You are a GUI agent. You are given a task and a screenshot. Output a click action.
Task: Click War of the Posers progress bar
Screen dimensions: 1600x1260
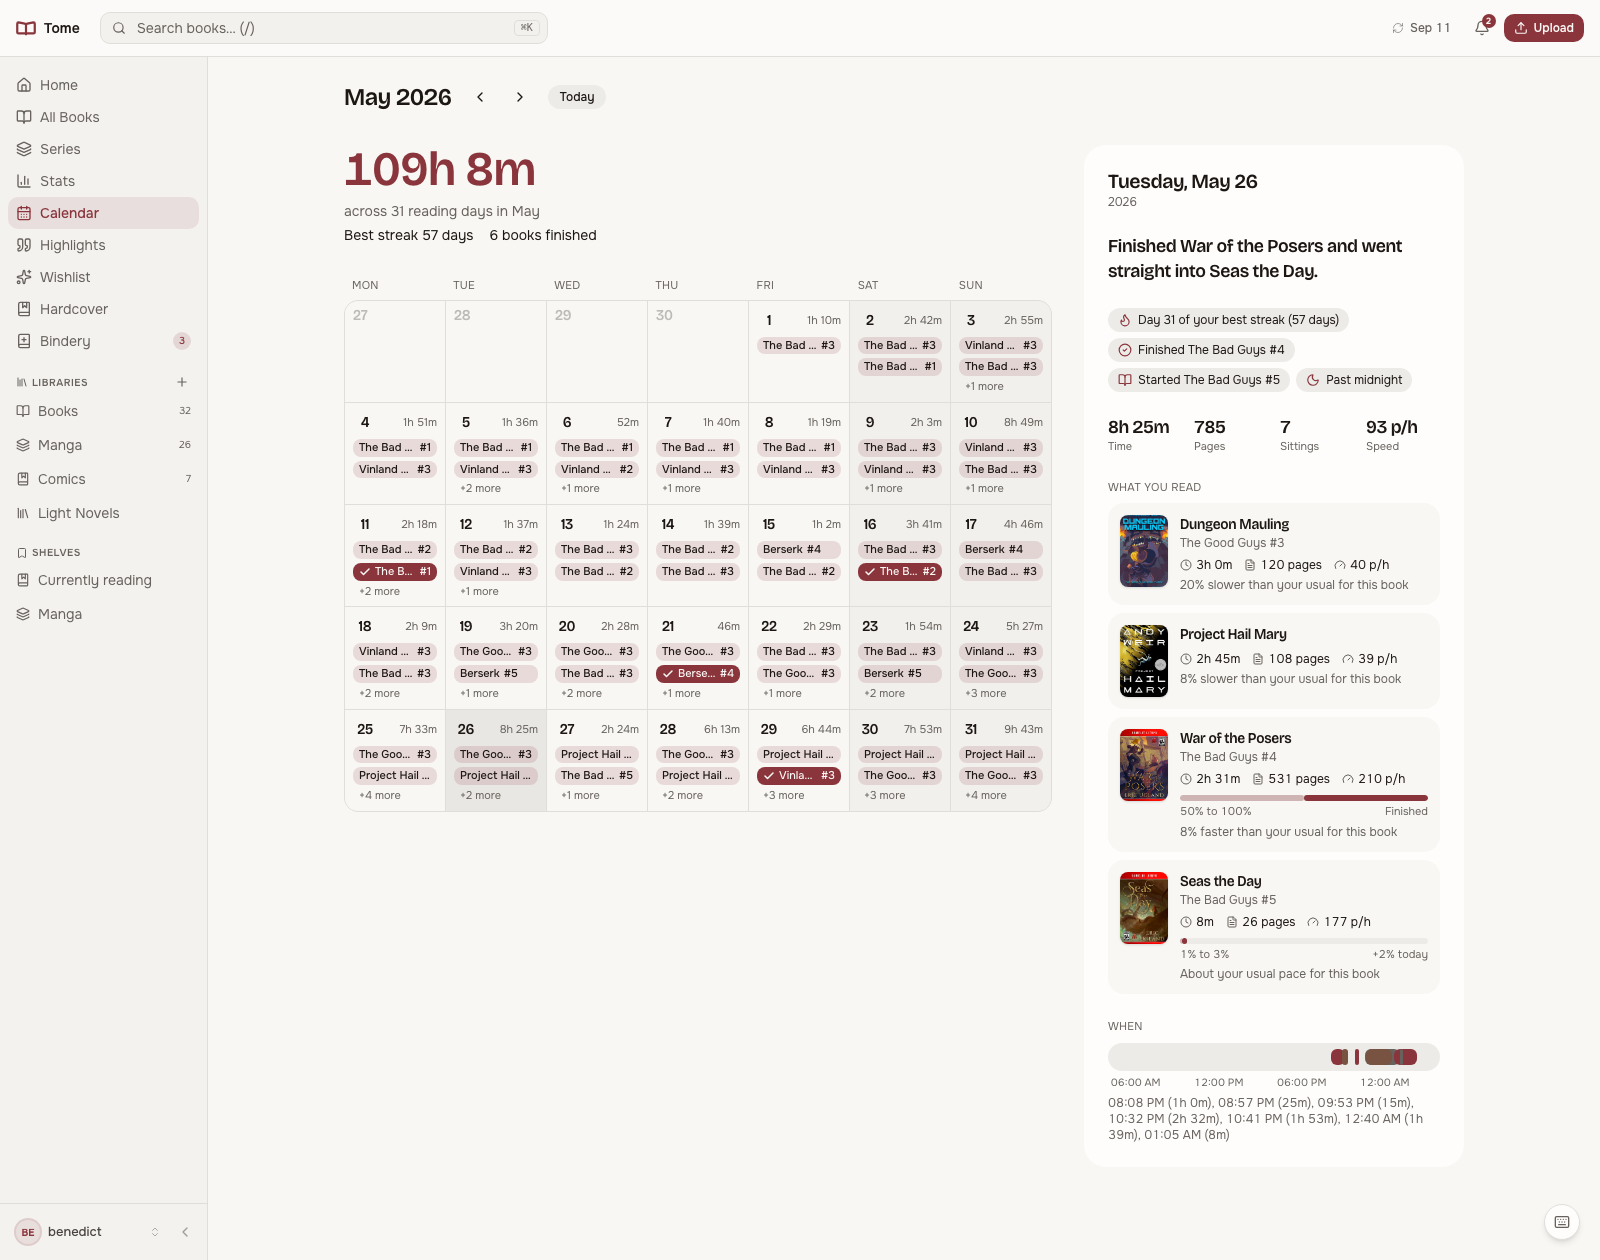(1304, 798)
